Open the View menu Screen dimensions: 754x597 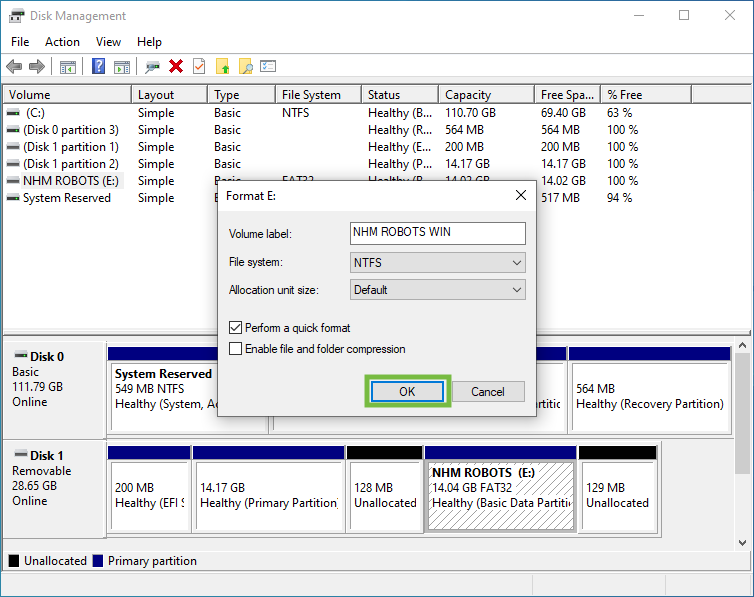(108, 42)
